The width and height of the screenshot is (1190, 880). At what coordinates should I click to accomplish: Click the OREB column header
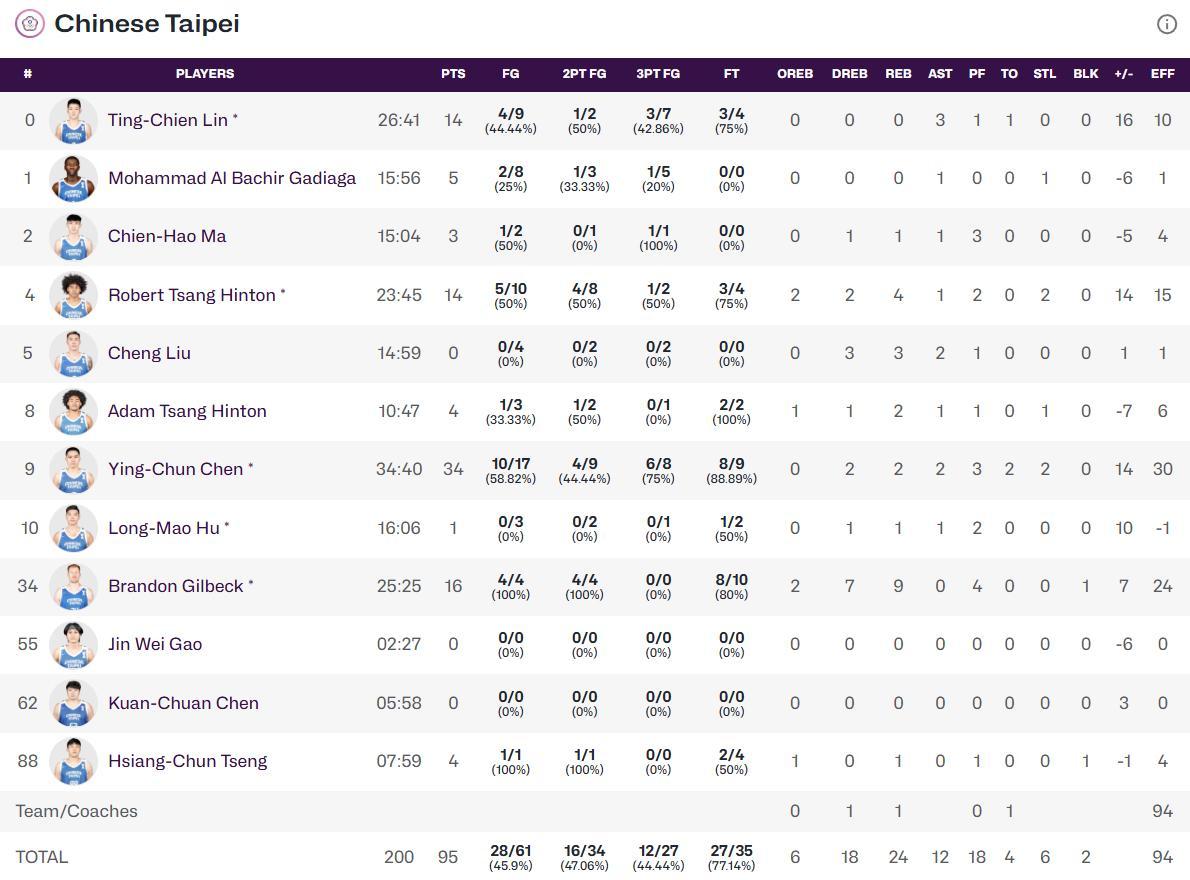[795, 74]
